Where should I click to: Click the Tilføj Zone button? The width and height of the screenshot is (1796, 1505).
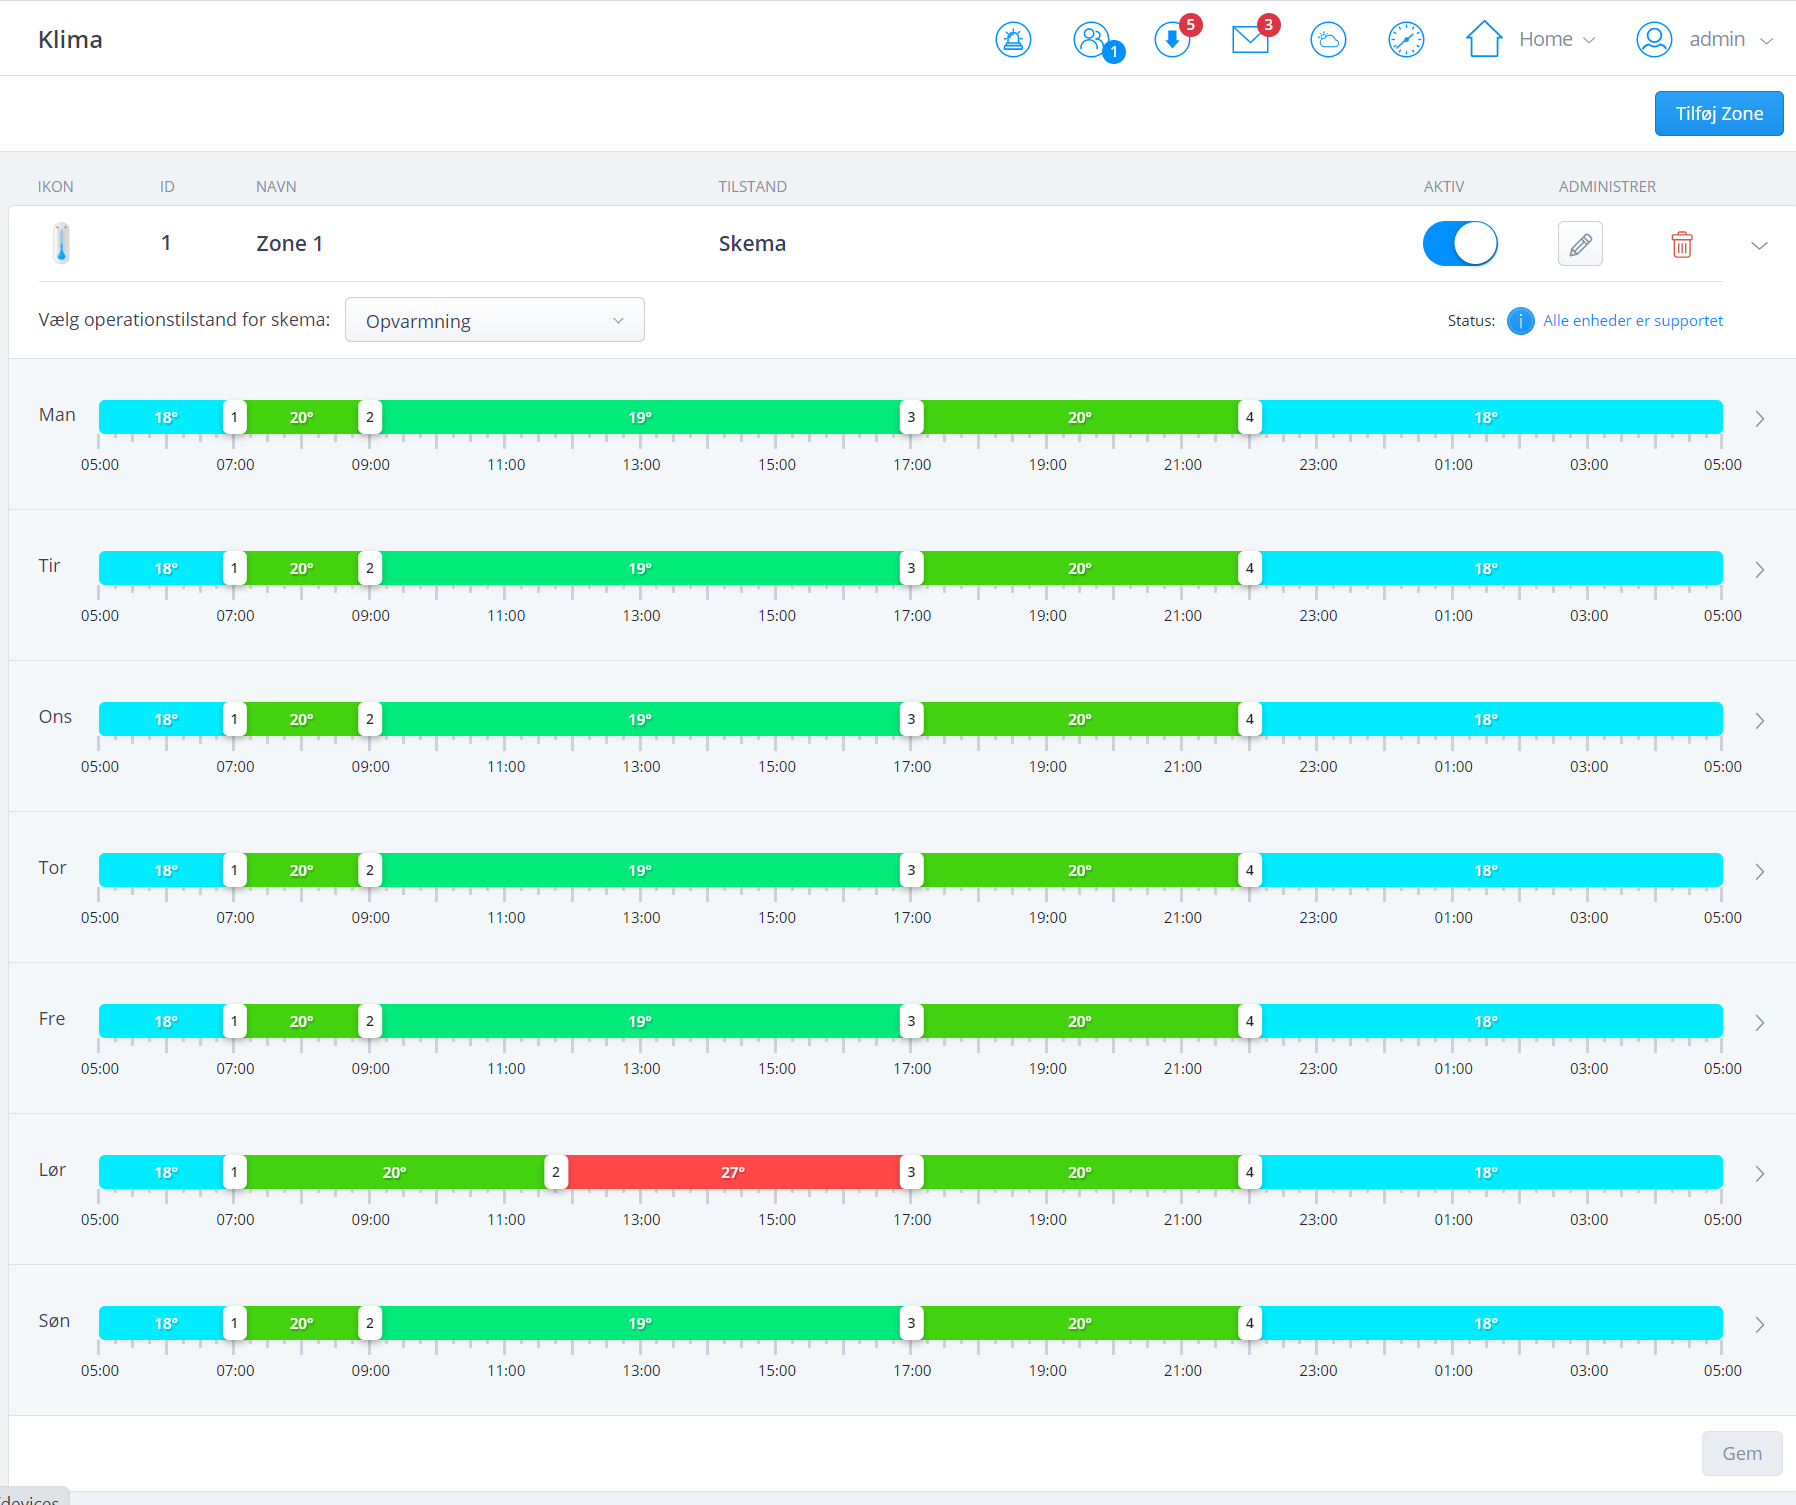click(1718, 114)
